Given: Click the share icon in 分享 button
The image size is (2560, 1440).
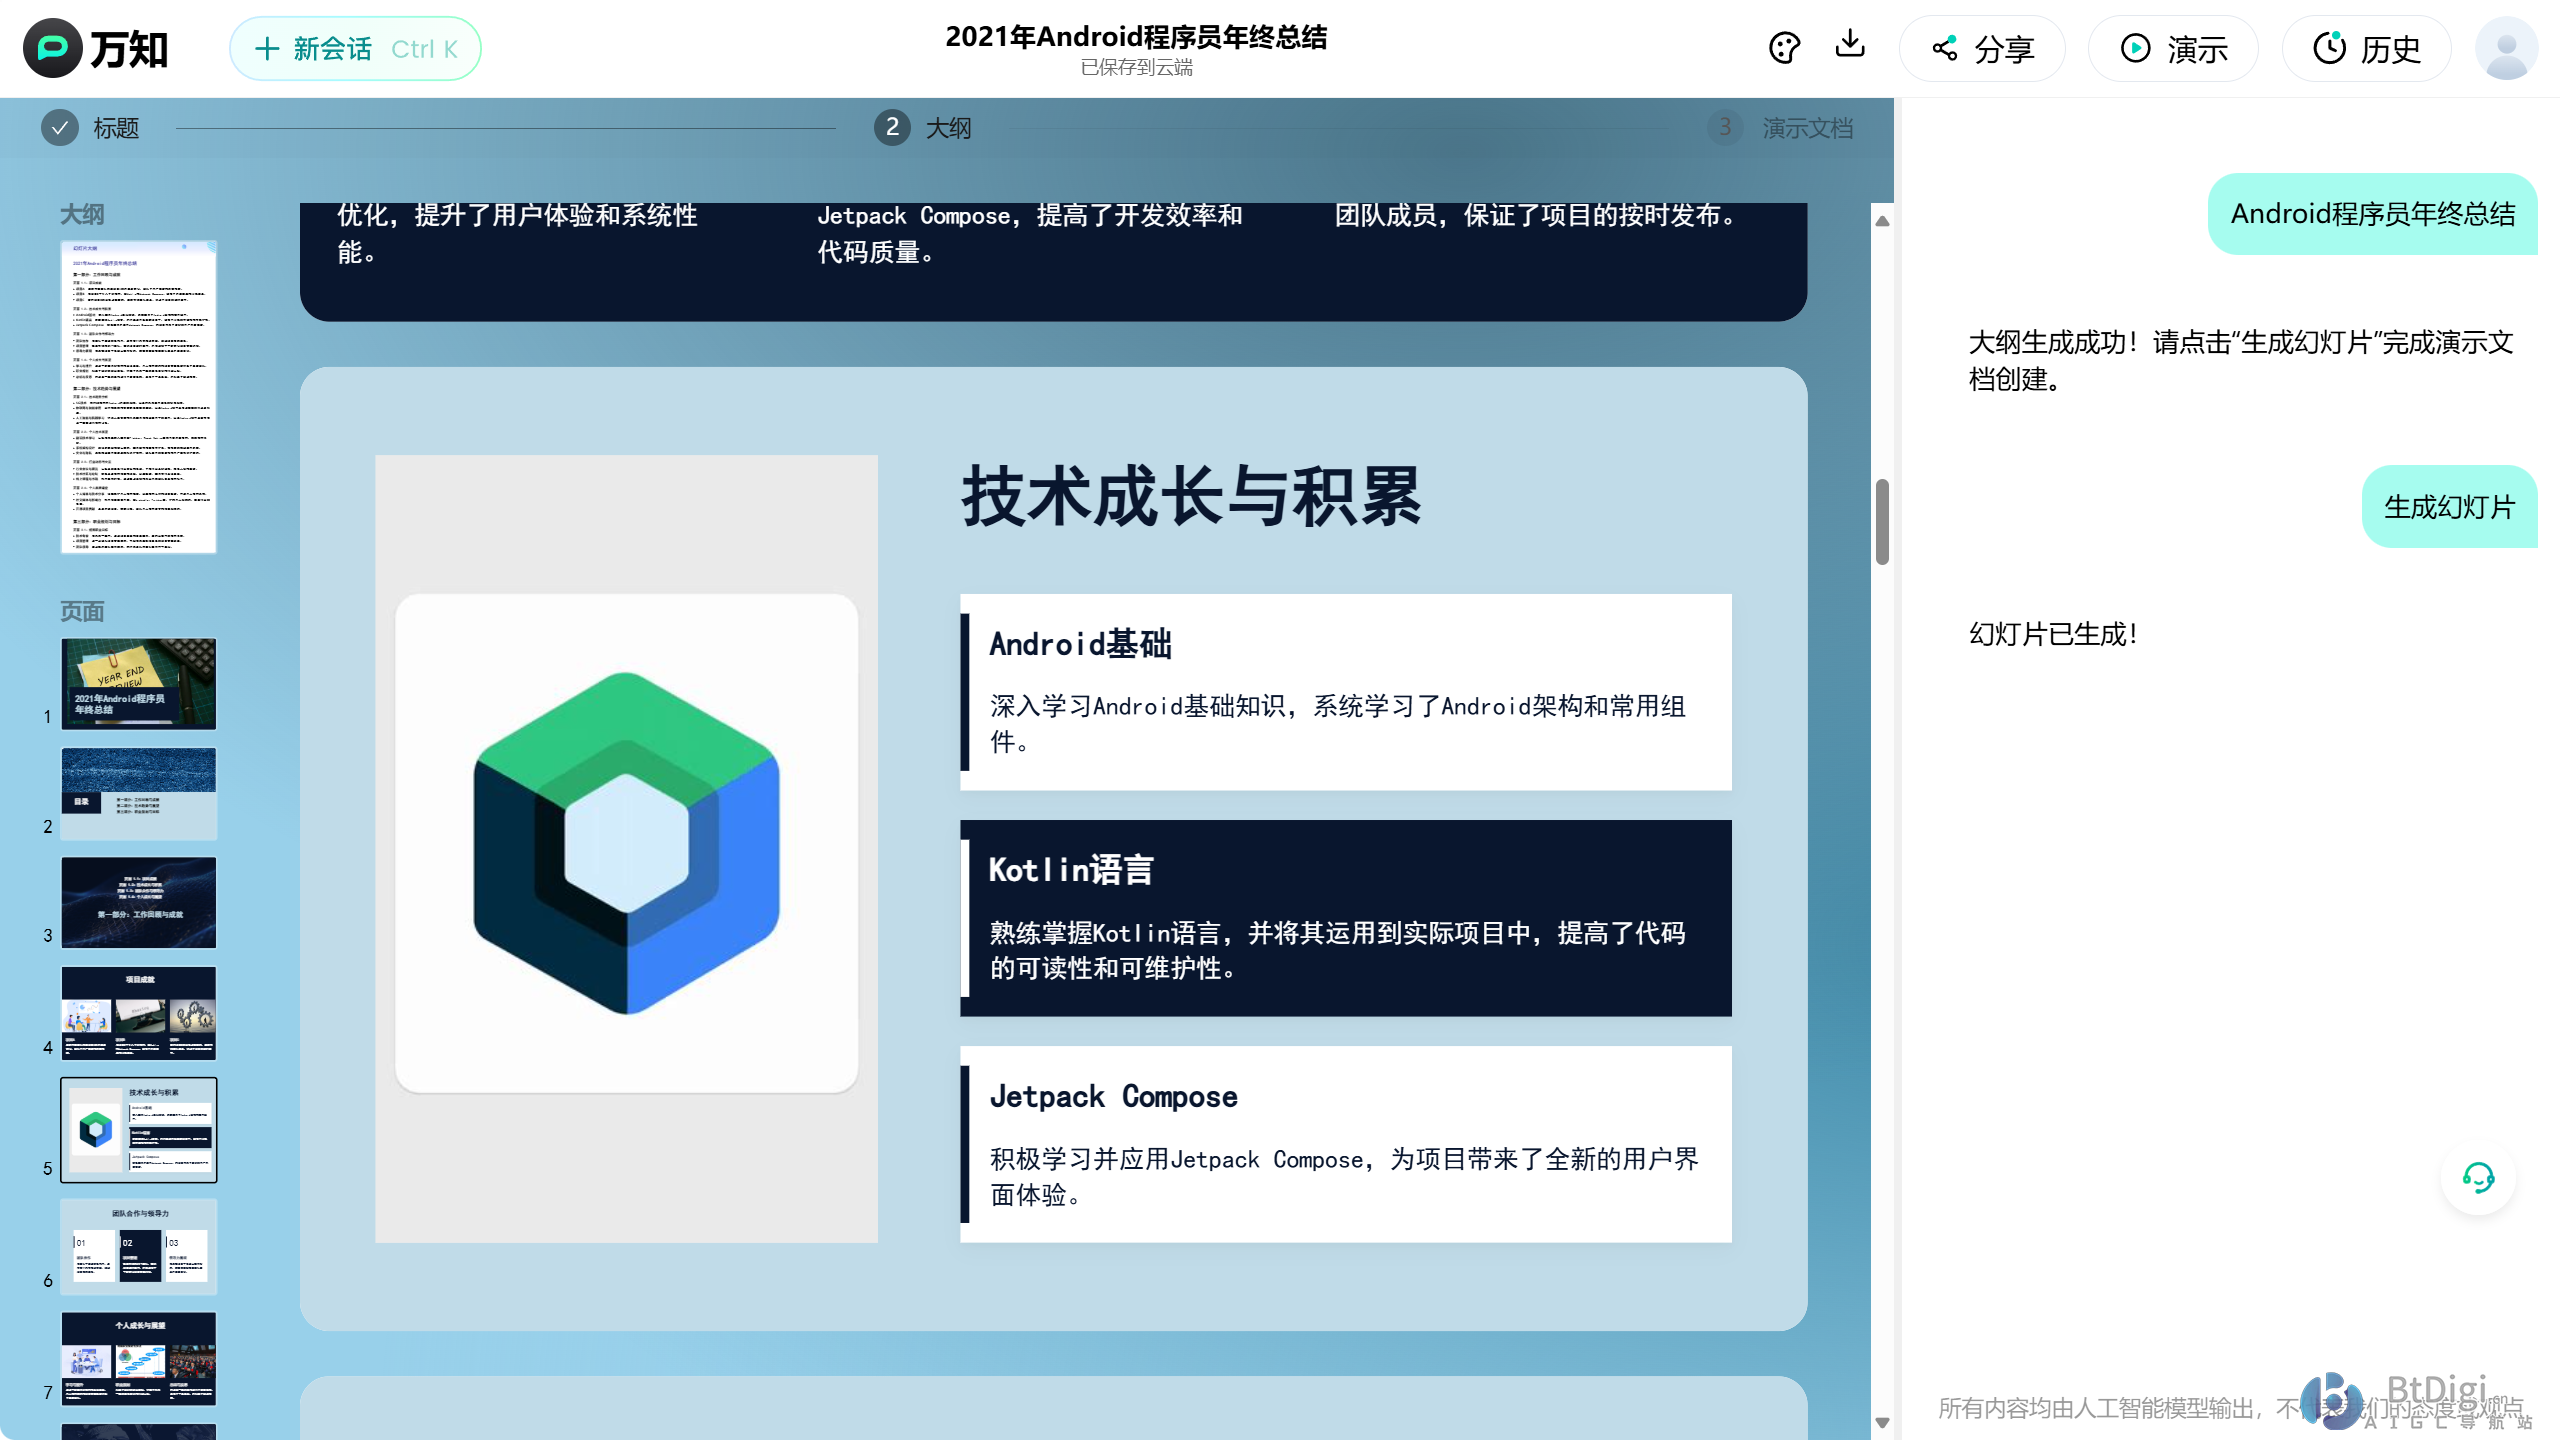Looking at the screenshot, I should [1944, 48].
